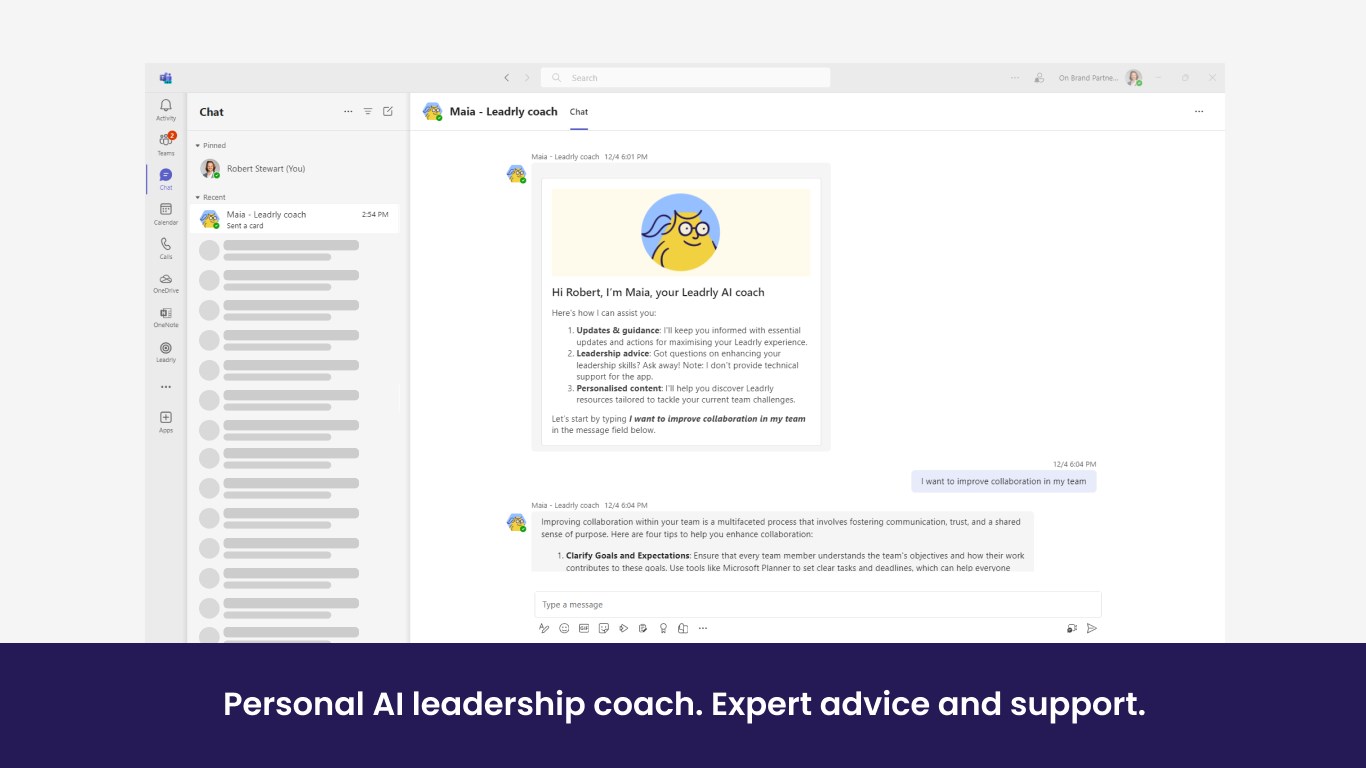Click the compose icon left of the ellipsis
1366x768 pixels.
(x=683, y=628)
